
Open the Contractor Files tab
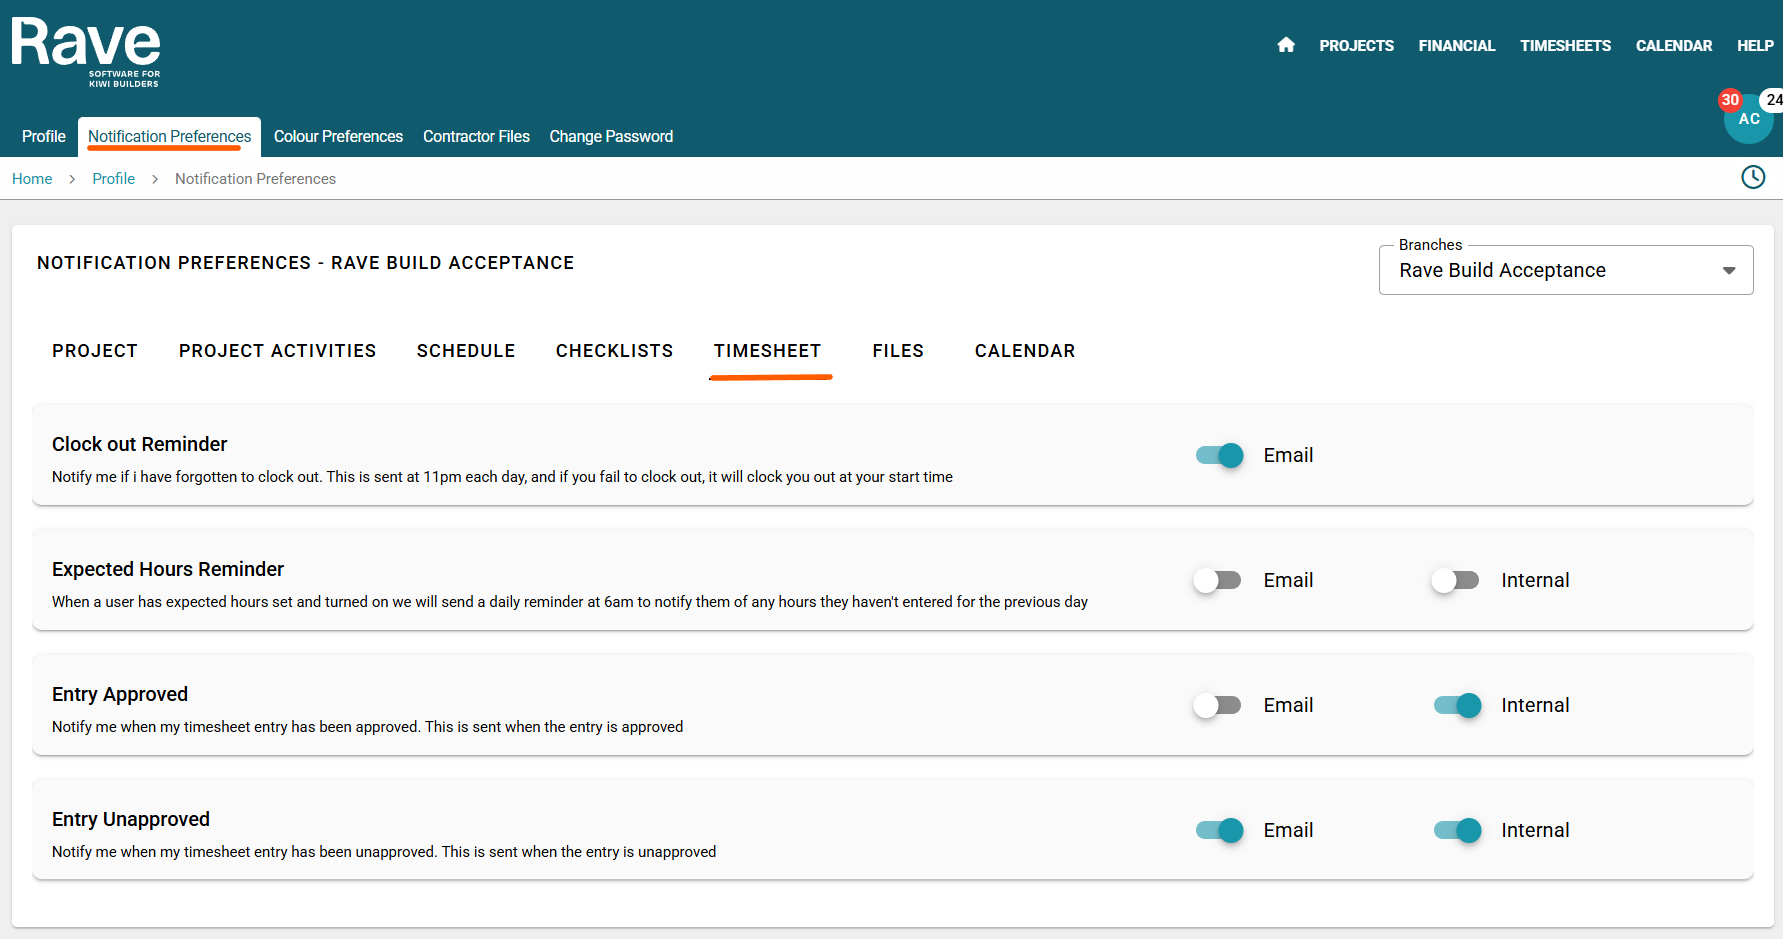coord(476,136)
